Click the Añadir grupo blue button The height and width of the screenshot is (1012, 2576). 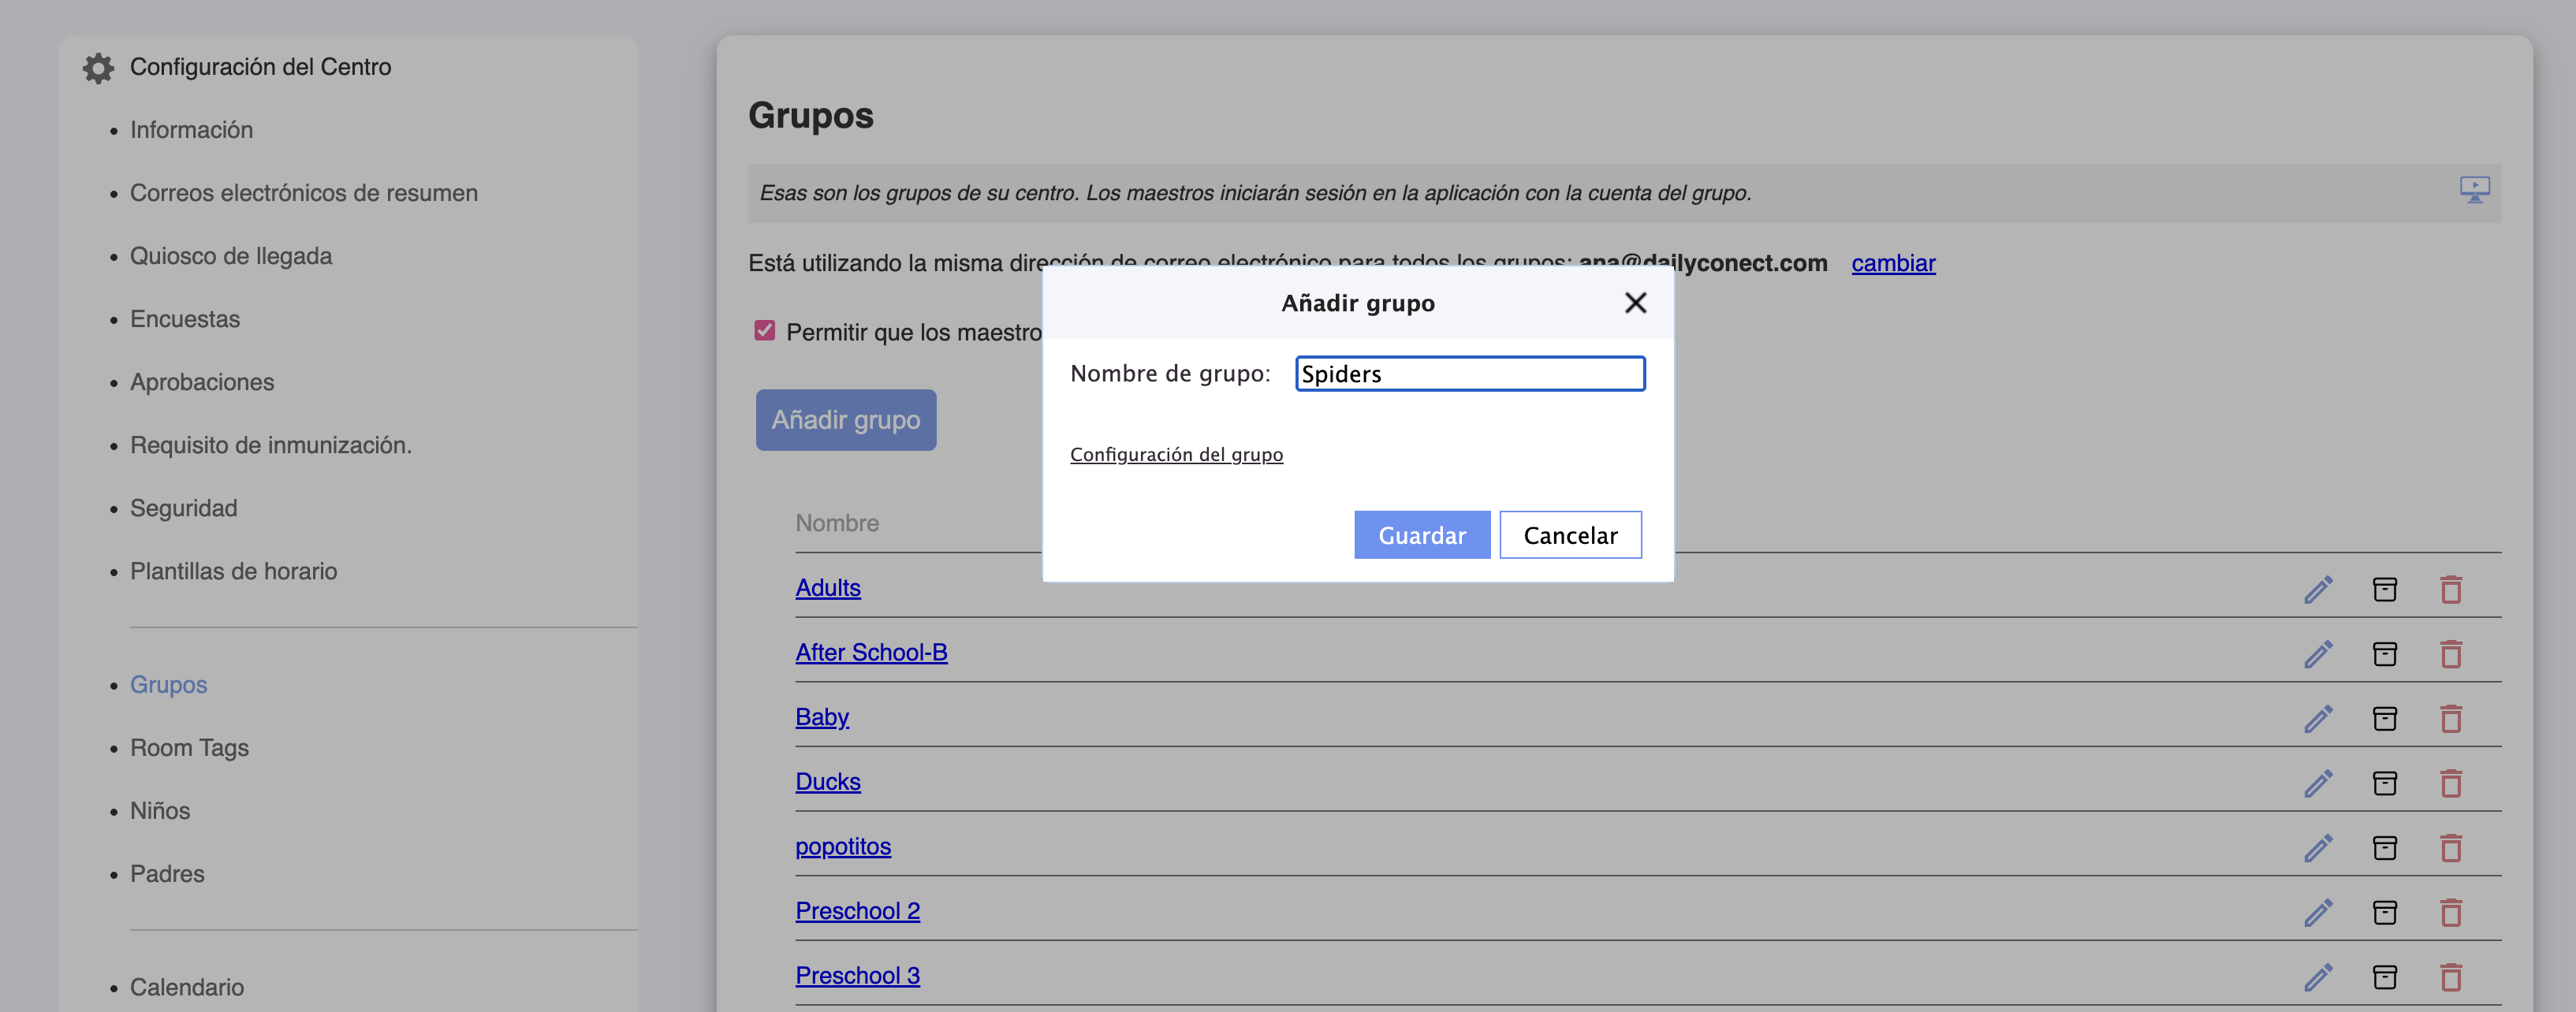(x=845, y=420)
